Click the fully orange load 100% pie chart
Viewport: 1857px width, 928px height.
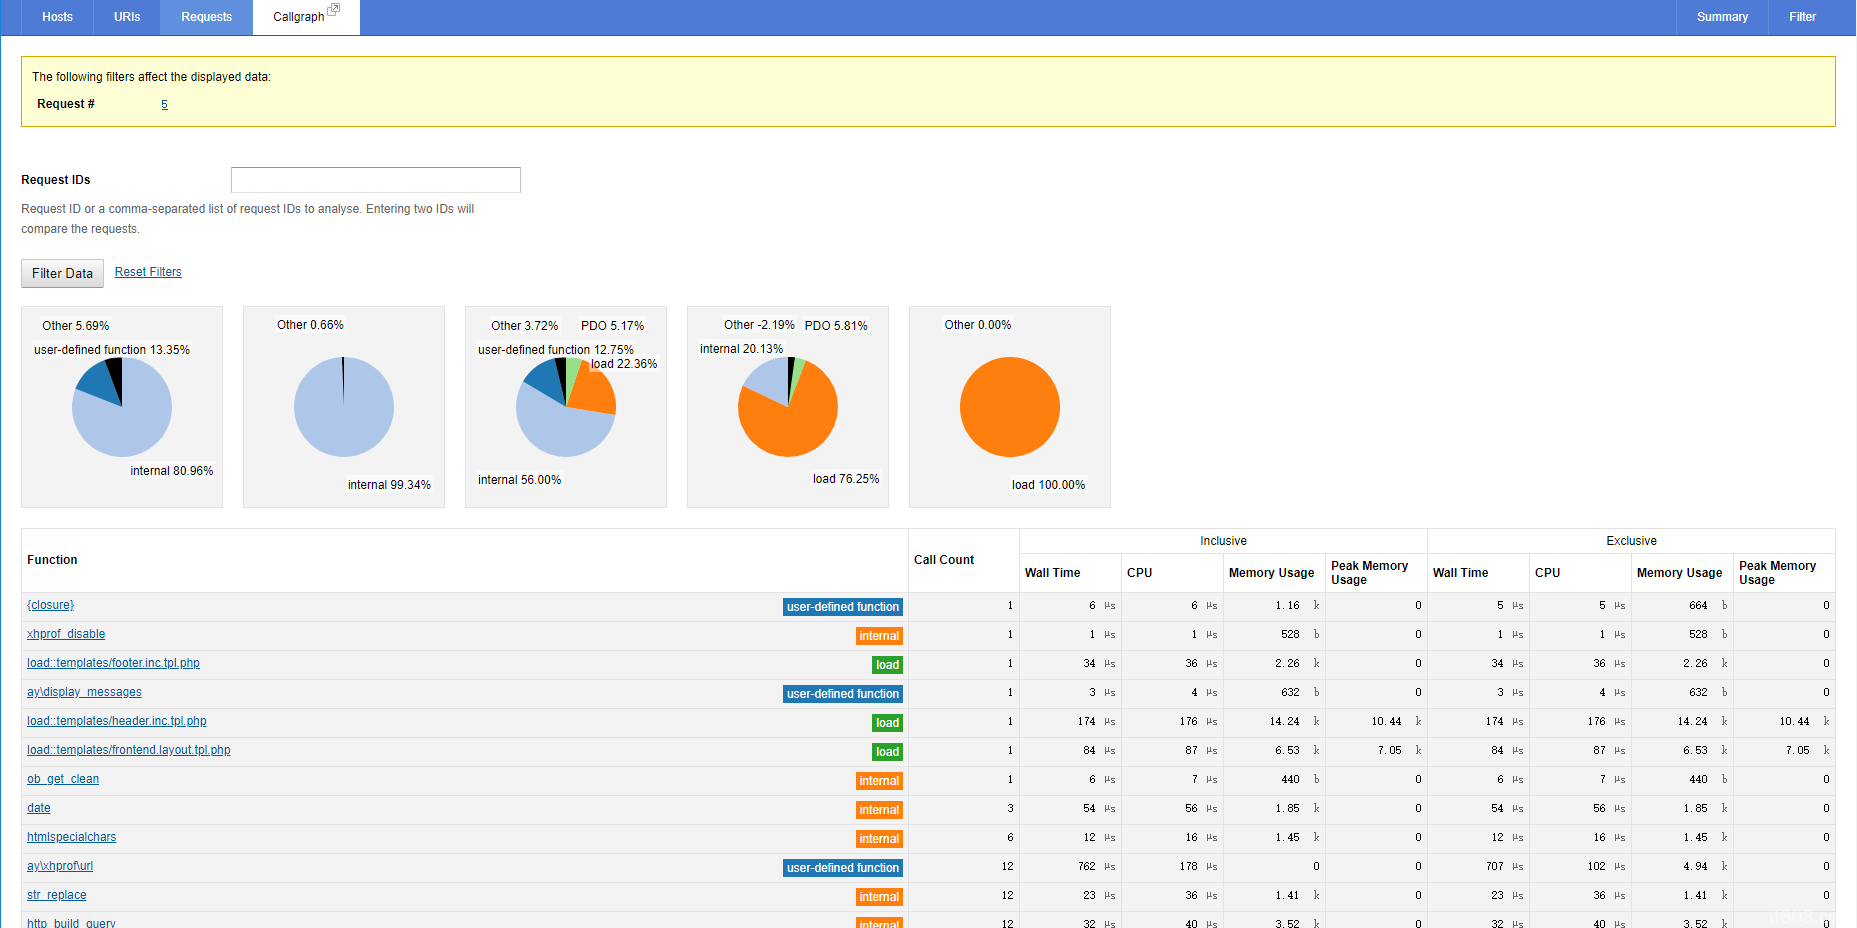pyautogui.click(x=1009, y=407)
